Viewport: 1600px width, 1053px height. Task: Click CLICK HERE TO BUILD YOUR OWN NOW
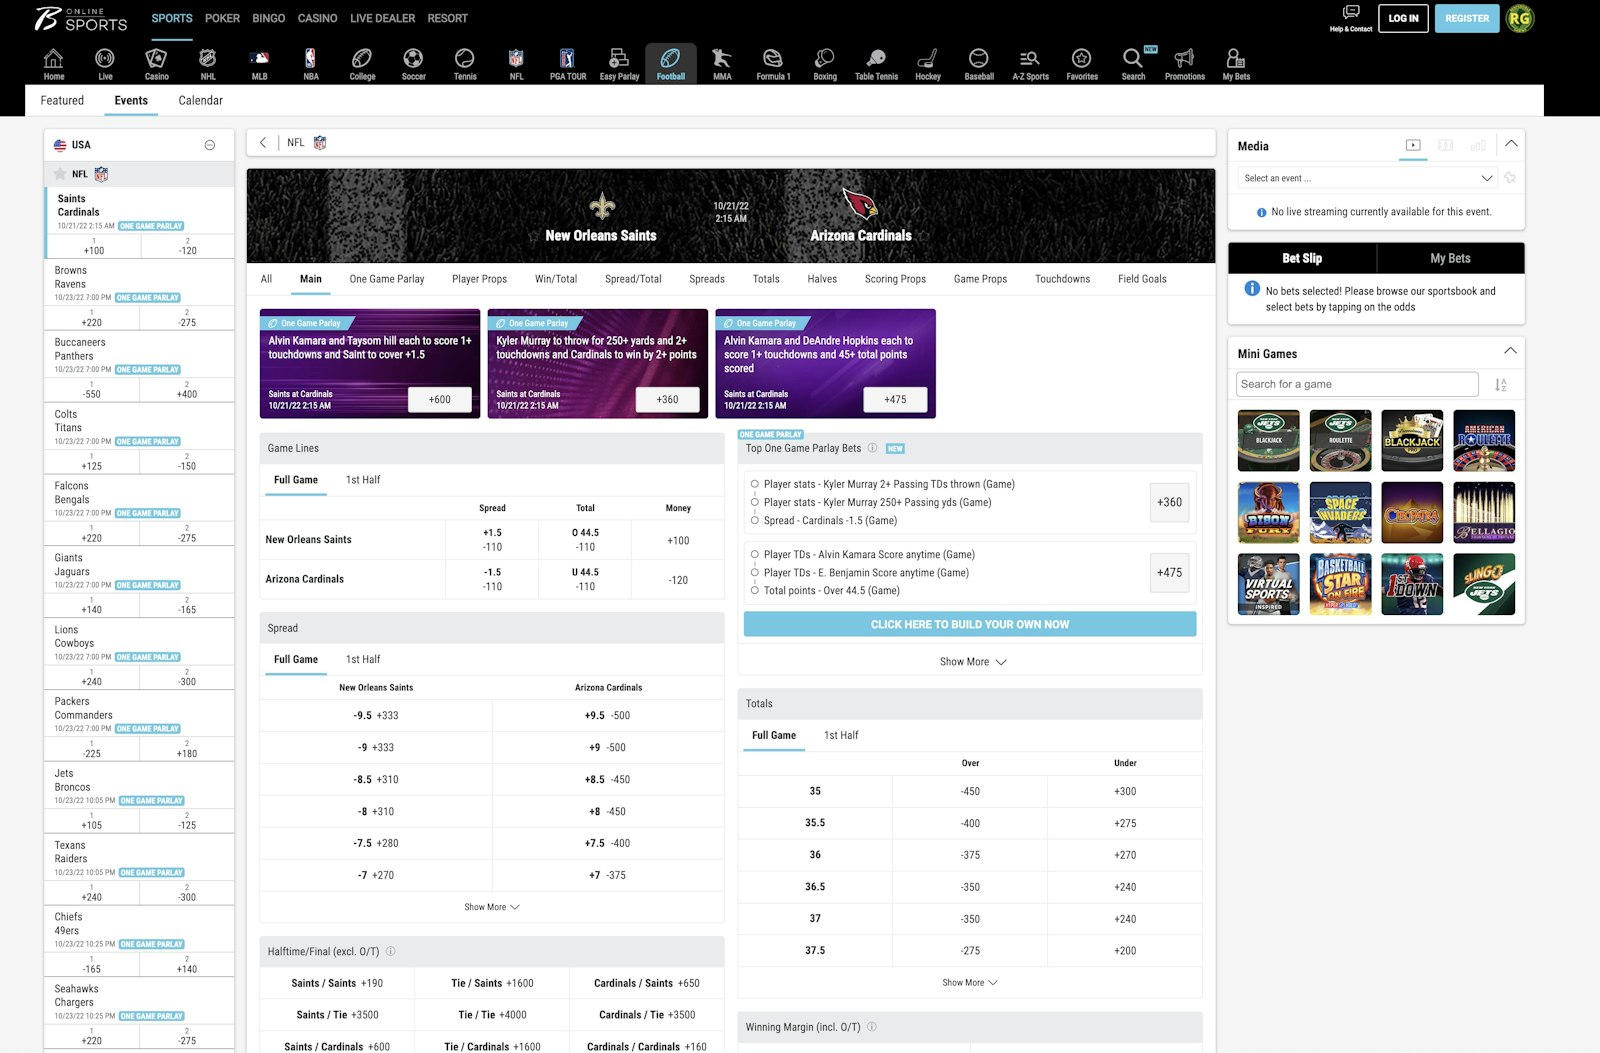pyautogui.click(x=969, y=623)
